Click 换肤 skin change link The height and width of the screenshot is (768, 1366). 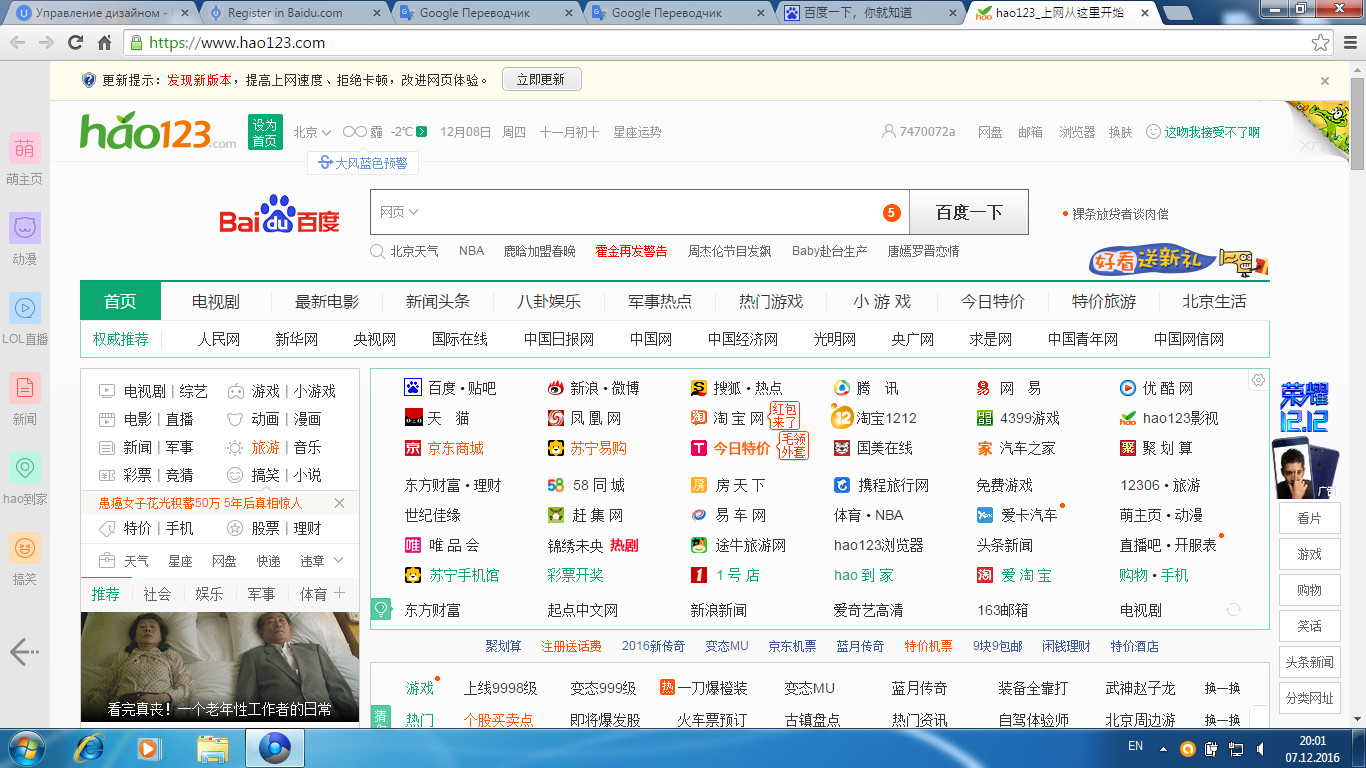(1120, 132)
